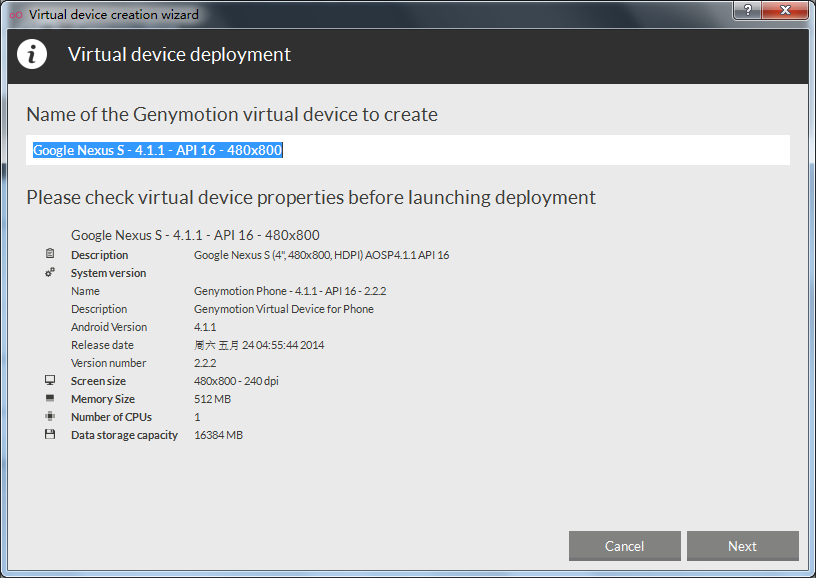Click the Data storage floppy disk icon
The image size is (816, 578).
click(50, 435)
